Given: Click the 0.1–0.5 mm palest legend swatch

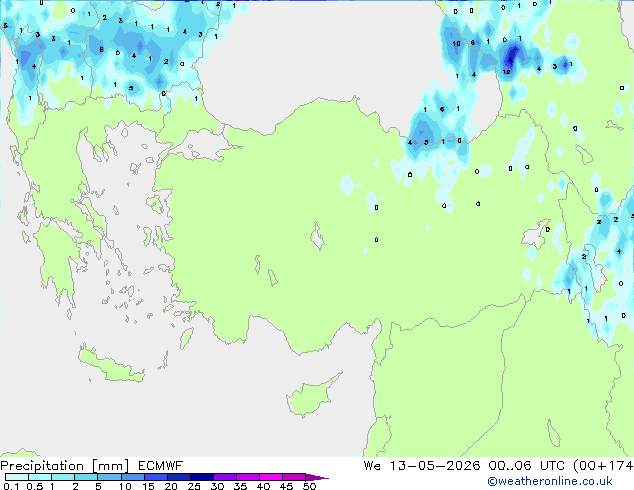Looking at the screenshot, I should pyautogui.click(x=17, y=477).
